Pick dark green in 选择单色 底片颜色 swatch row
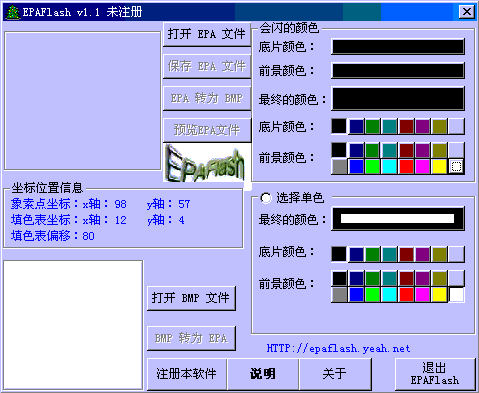This screenshot has height=393, width=479. (373, 254)
